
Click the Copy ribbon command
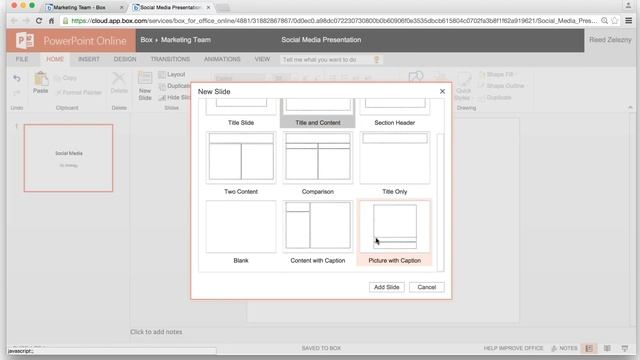tap(65, 78)
